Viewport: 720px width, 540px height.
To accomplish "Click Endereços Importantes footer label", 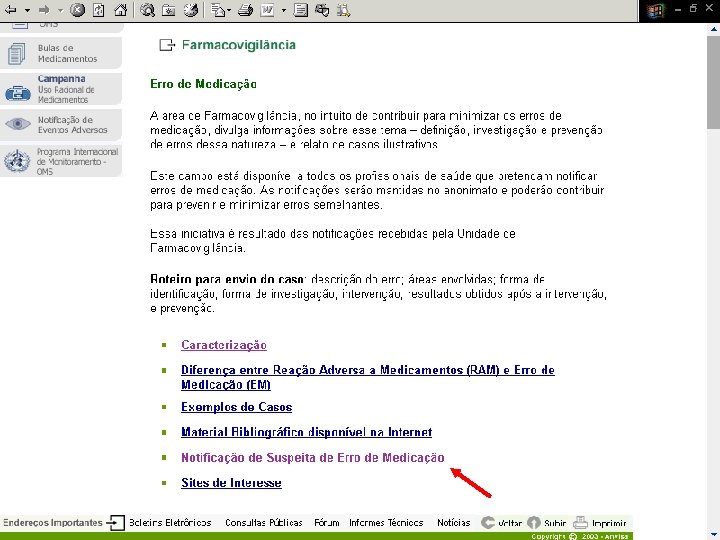I will 53,523.
